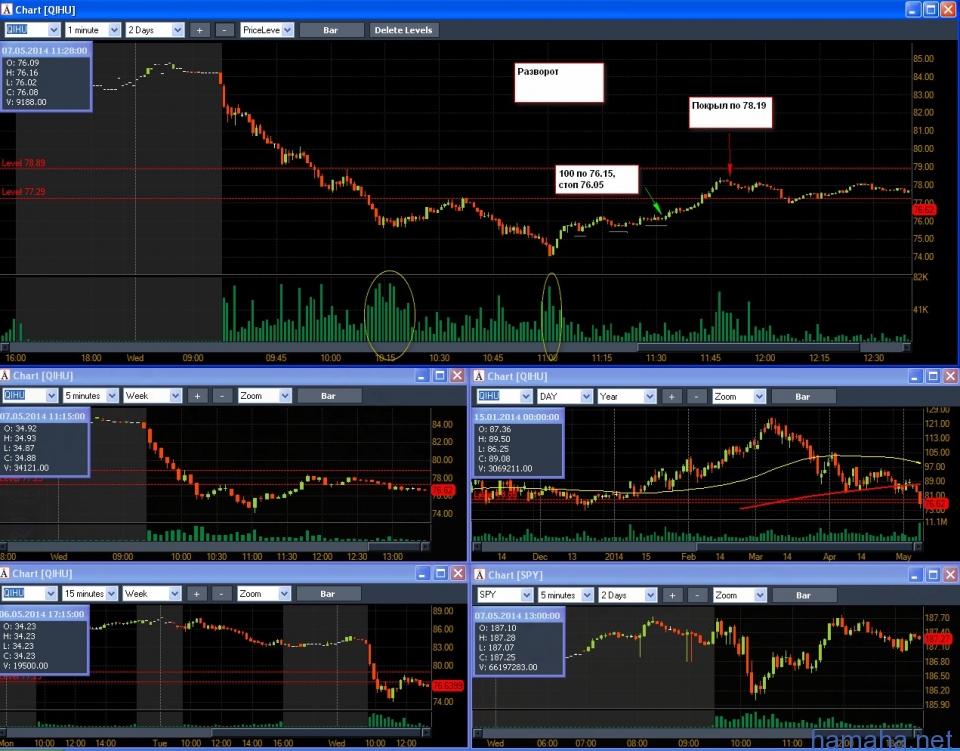Click the minus button in the 5 minutes QIHU chart
This screenshot has width=960, height=751.
[x=225, y=396]
